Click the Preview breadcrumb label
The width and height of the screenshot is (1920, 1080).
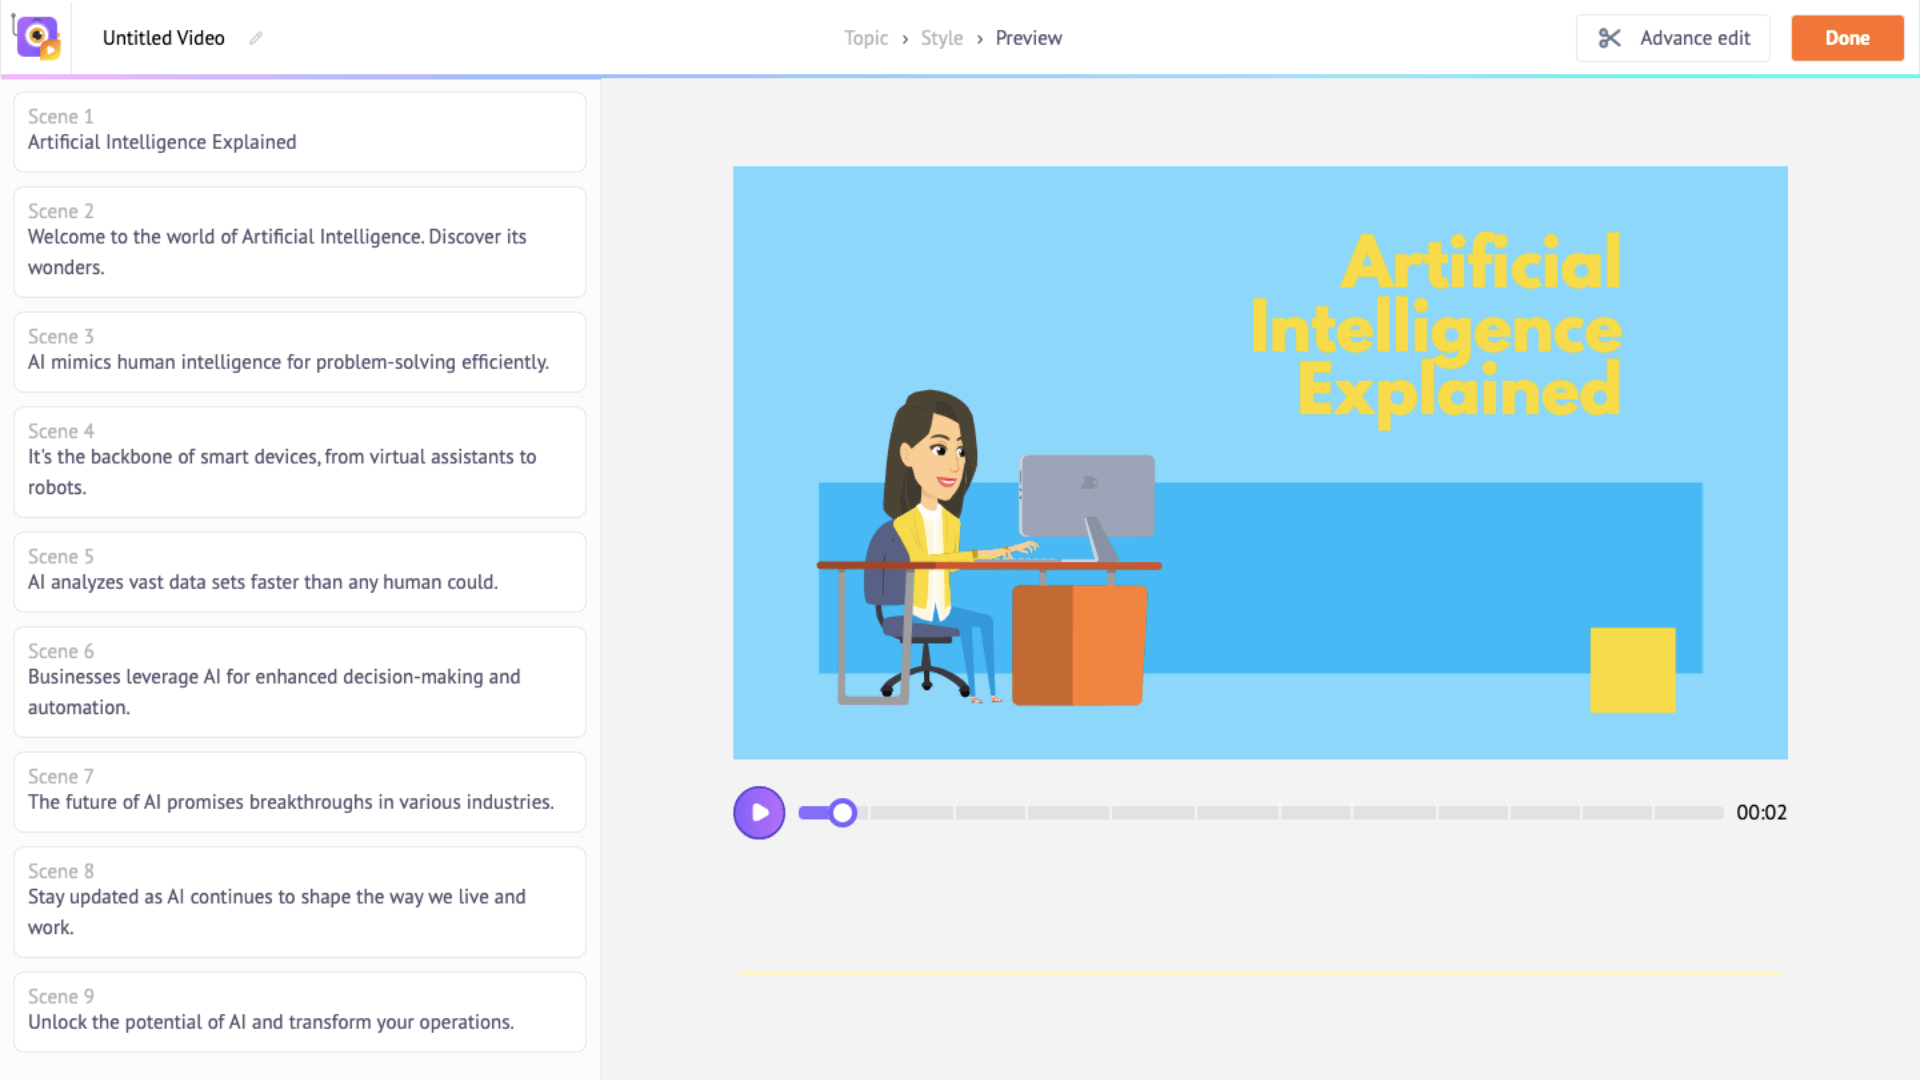click(x=1029, y=38)
